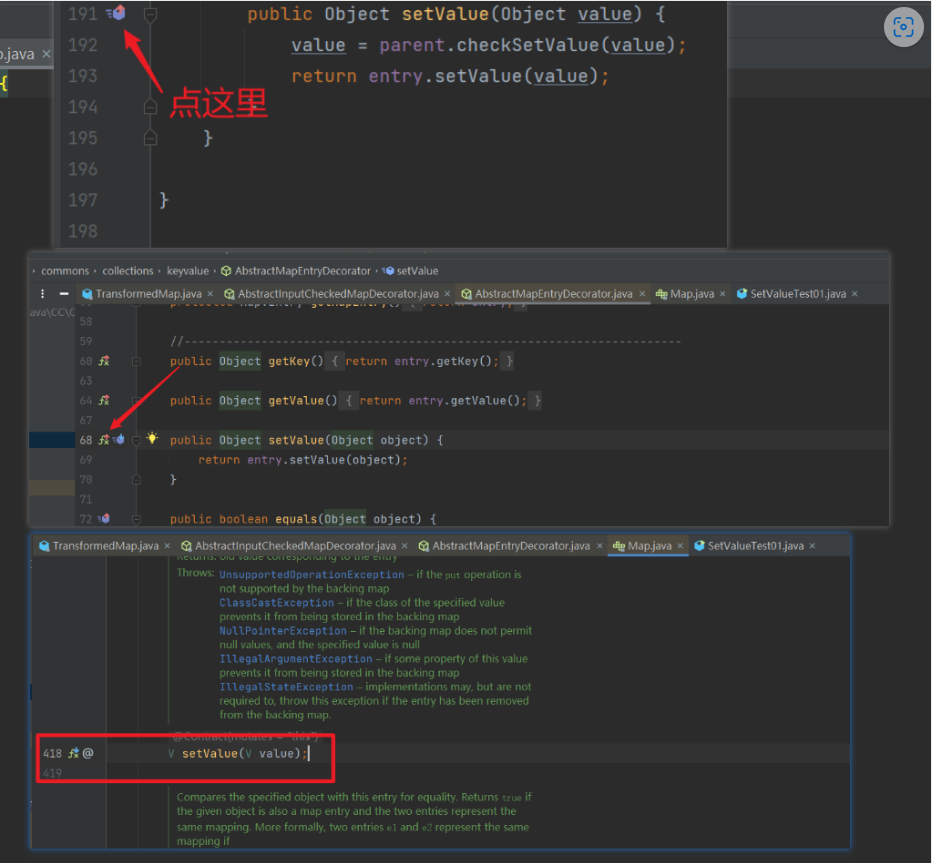Click line number 71 in the gutter
This screenshot has height=863, width=932.
[x=86, y=499]
